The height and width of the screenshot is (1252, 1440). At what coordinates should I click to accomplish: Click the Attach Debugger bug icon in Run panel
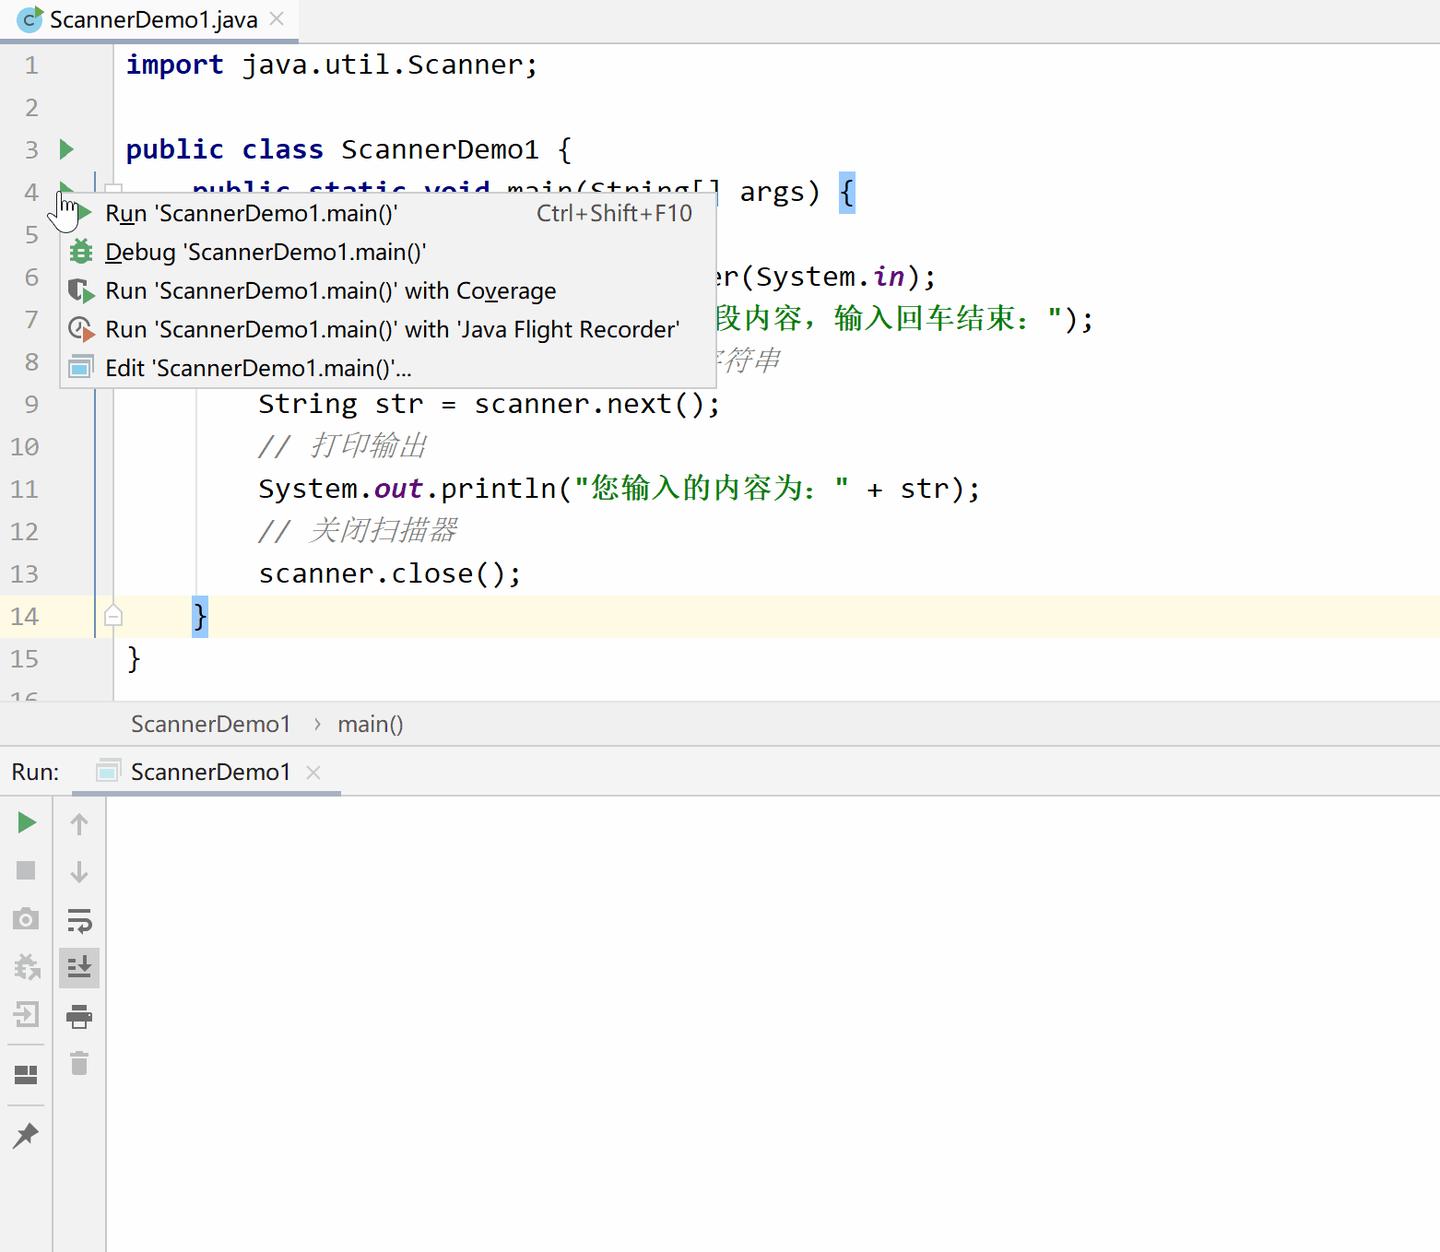coord(27,967)
